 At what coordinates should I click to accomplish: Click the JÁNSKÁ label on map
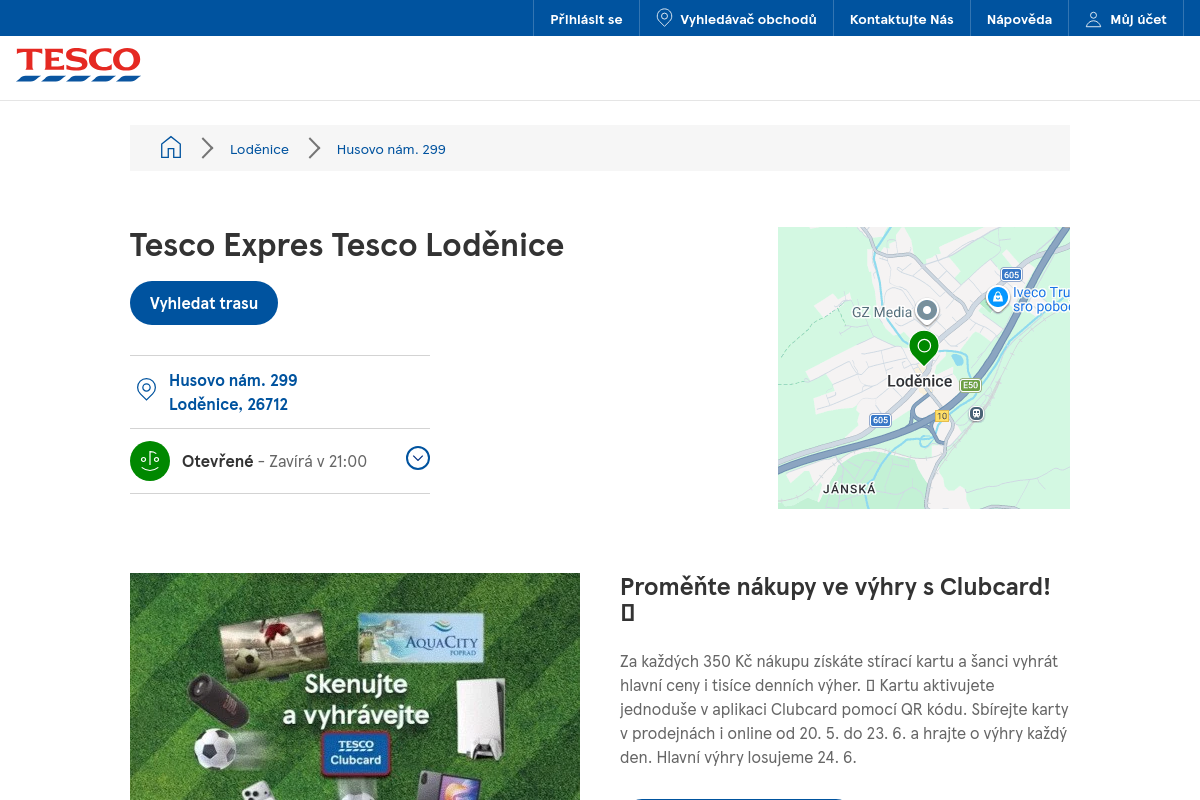tap(849, 489)
